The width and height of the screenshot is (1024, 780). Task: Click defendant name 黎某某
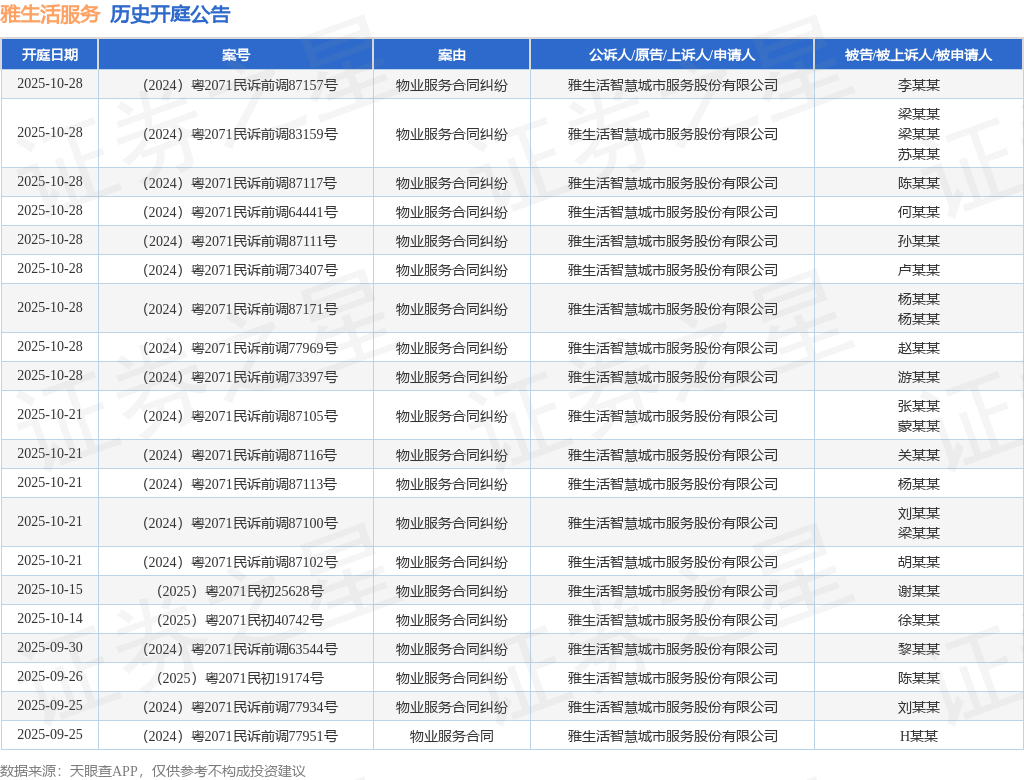(x=918, y=649)
